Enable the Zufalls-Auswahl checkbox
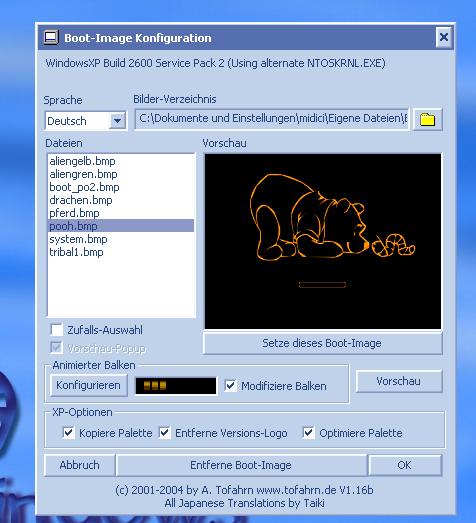476x523 pixels. pyautogui.click(x=56, y=330)
